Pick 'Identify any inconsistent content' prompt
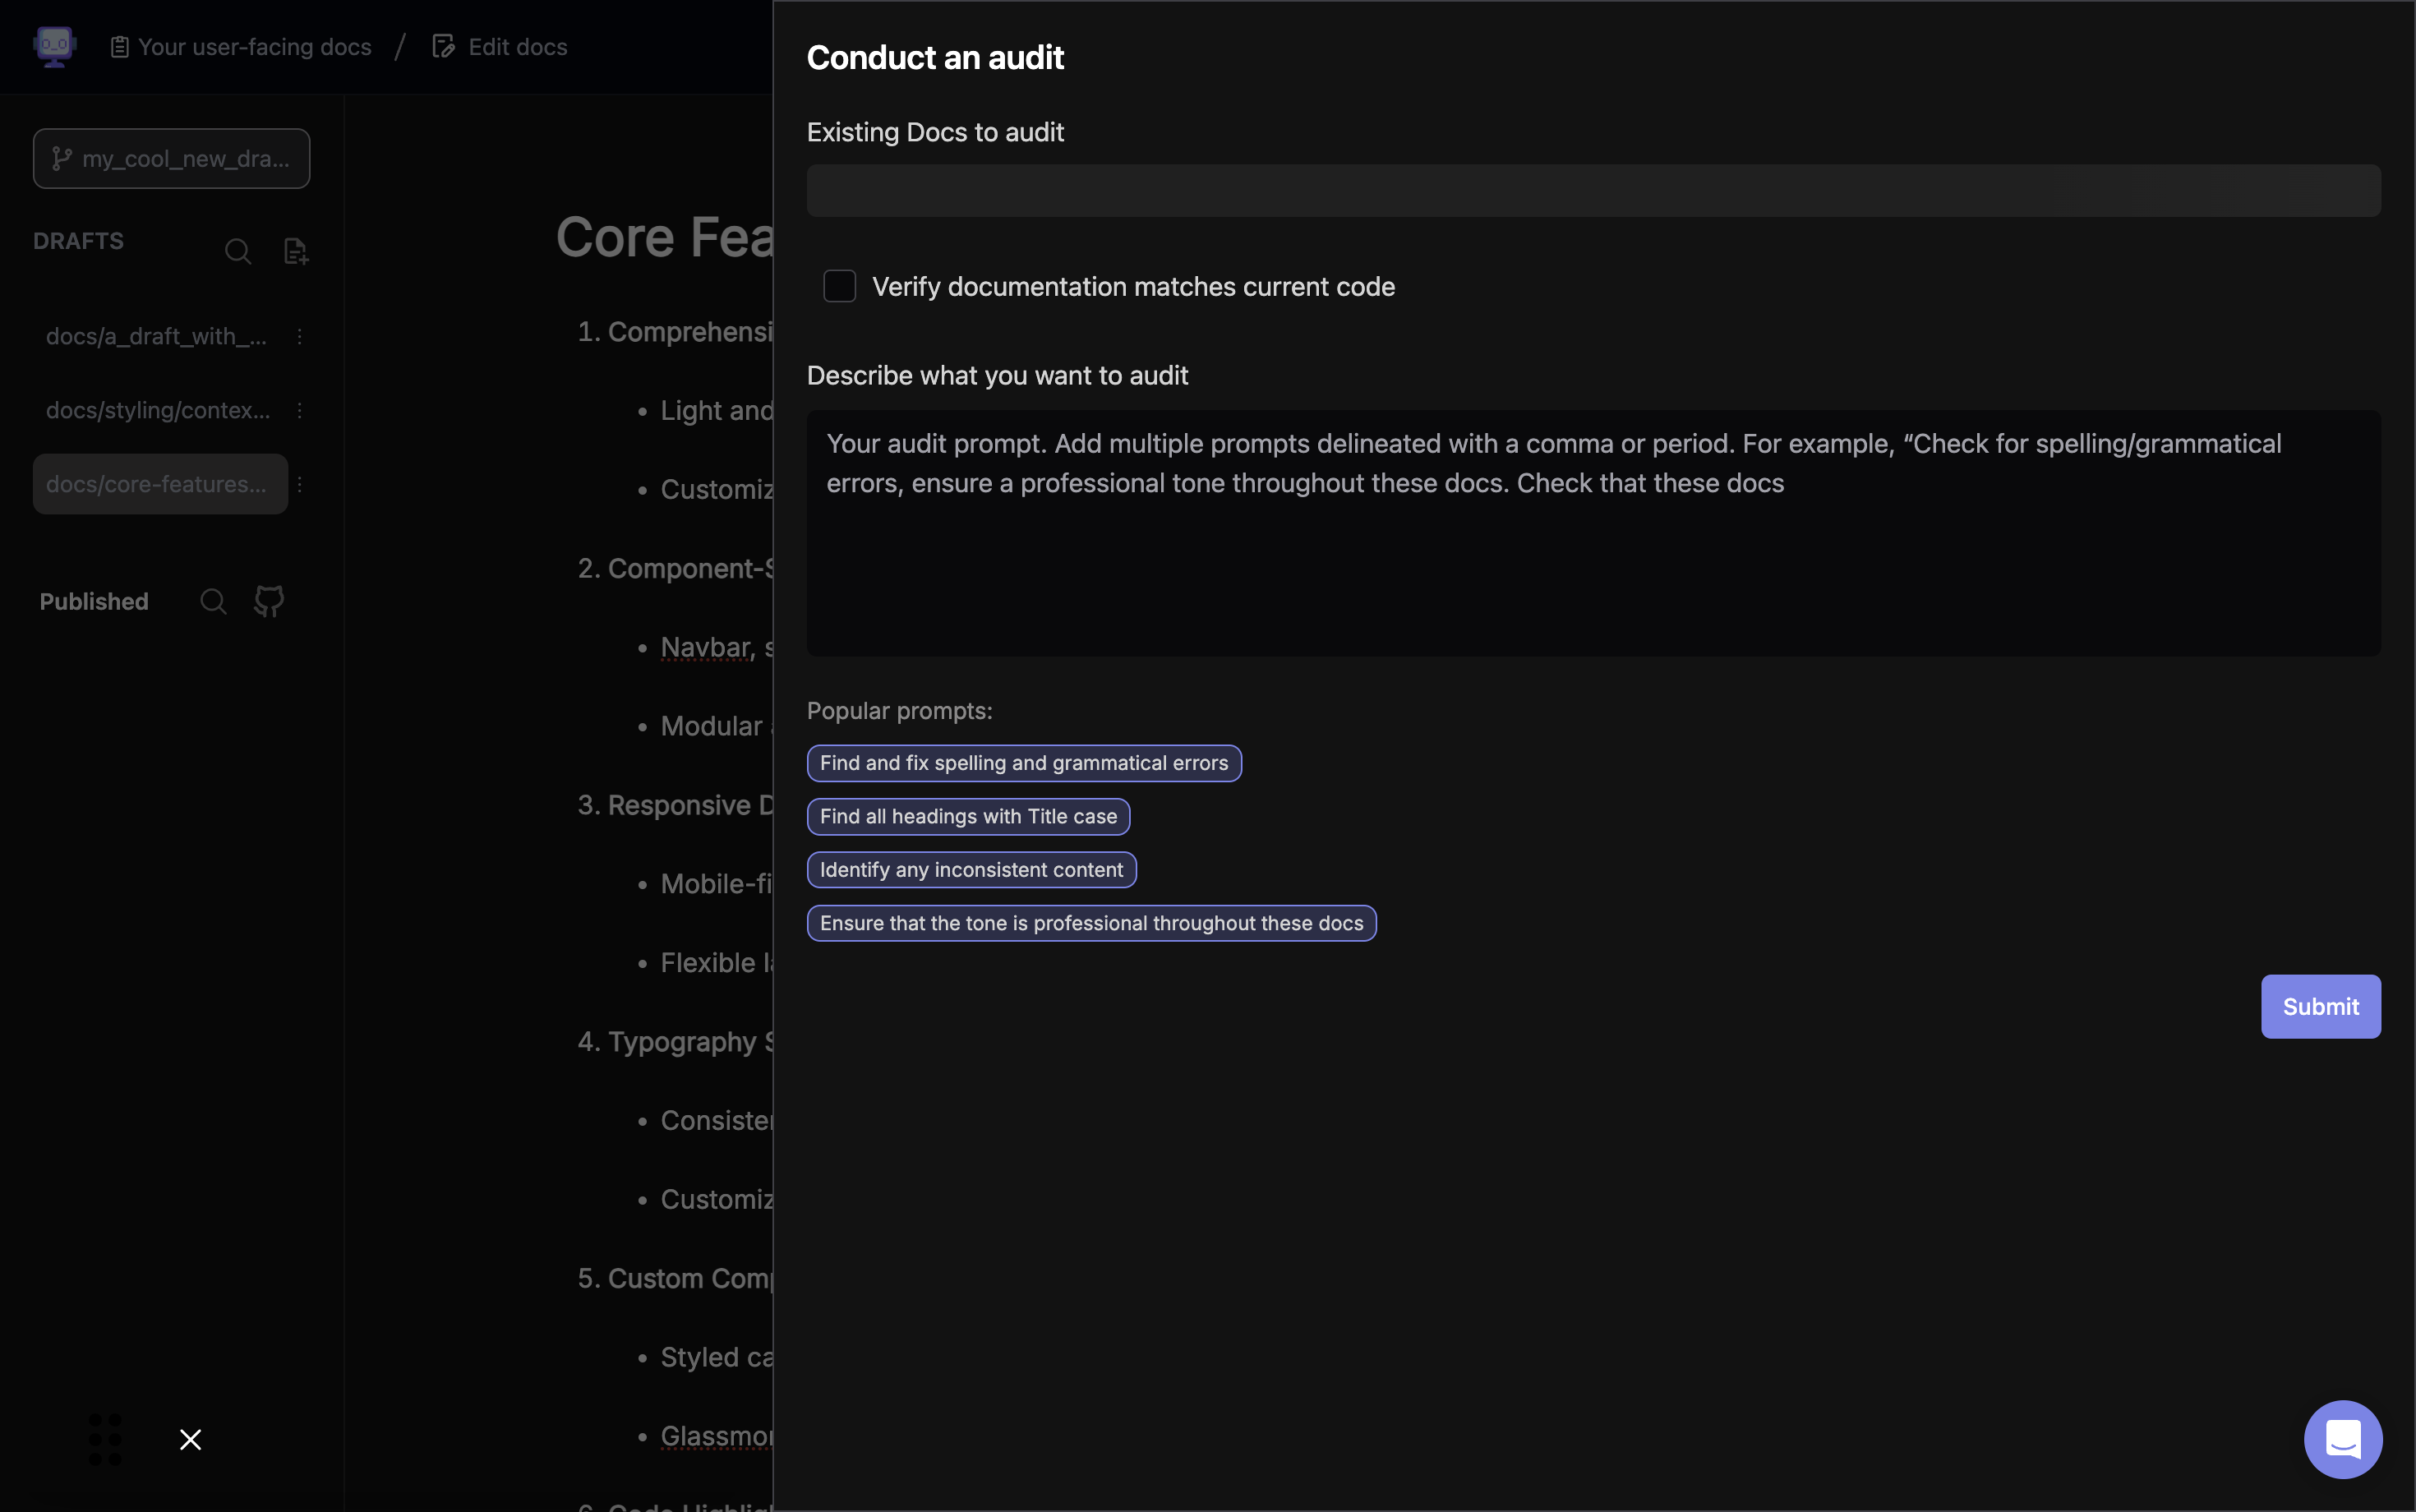 [x=971, y=870]
